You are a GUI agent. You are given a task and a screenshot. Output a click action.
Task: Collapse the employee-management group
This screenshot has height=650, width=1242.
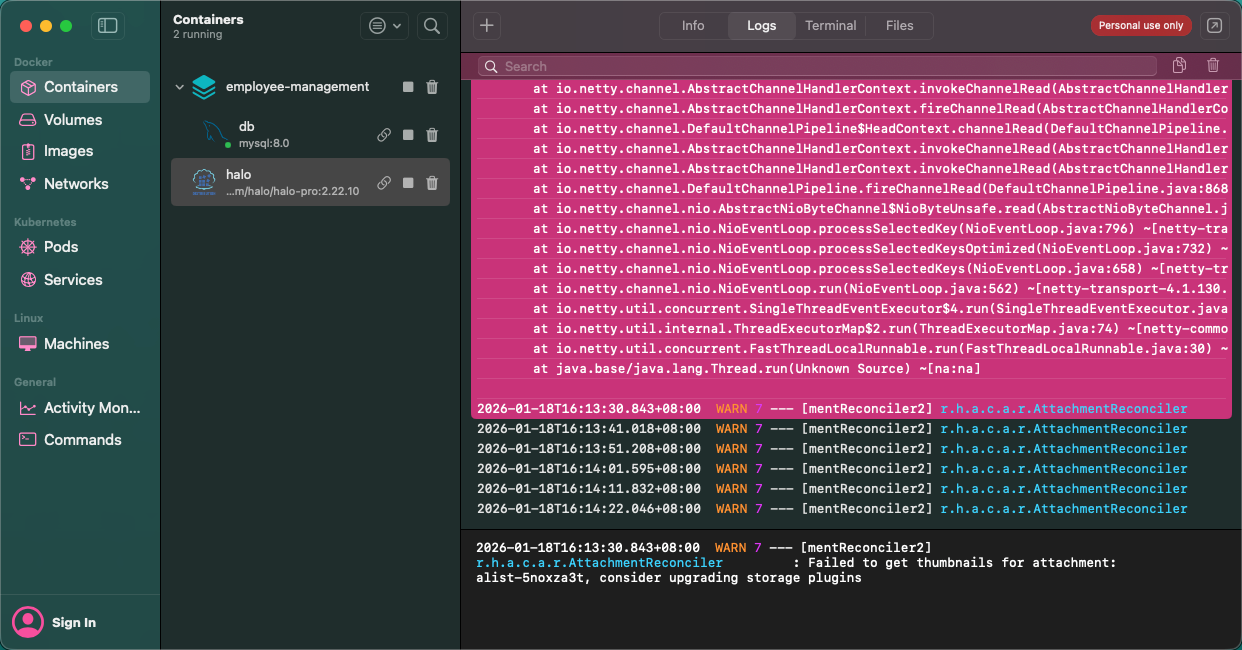coord(180,87)
